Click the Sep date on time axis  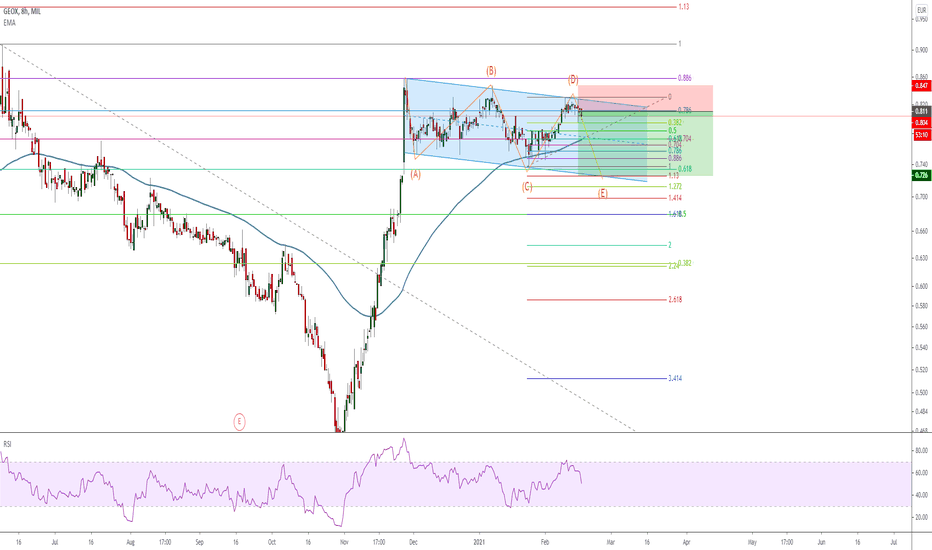200,542
